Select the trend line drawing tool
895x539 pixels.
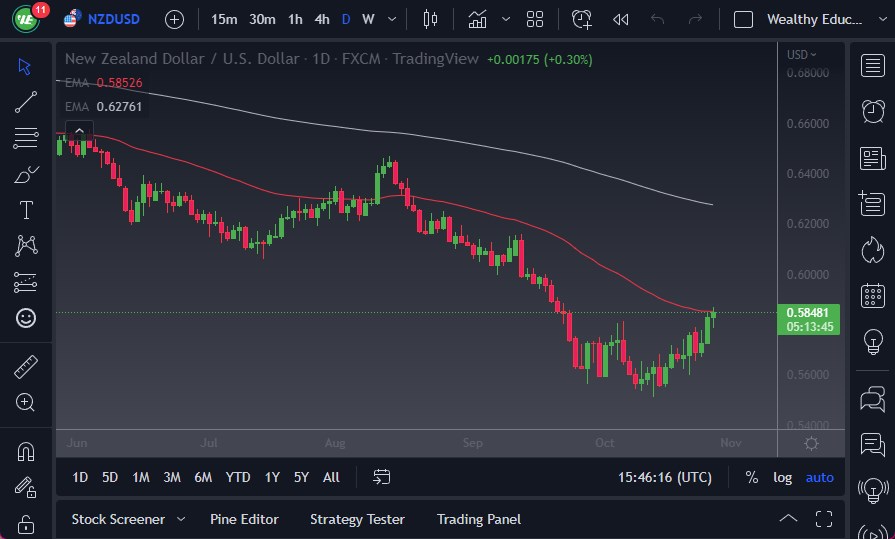tap(26, 101)
